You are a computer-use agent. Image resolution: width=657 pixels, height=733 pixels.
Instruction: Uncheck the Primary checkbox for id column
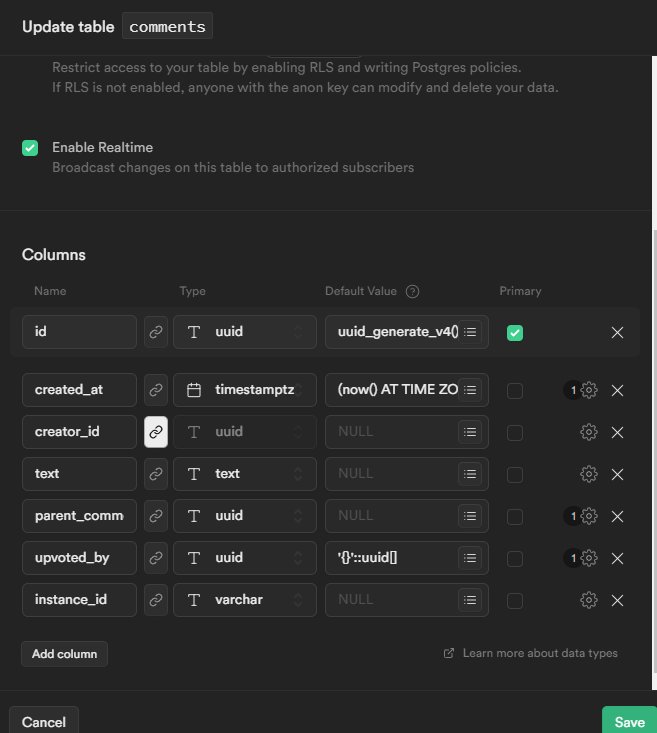[515, 332]
